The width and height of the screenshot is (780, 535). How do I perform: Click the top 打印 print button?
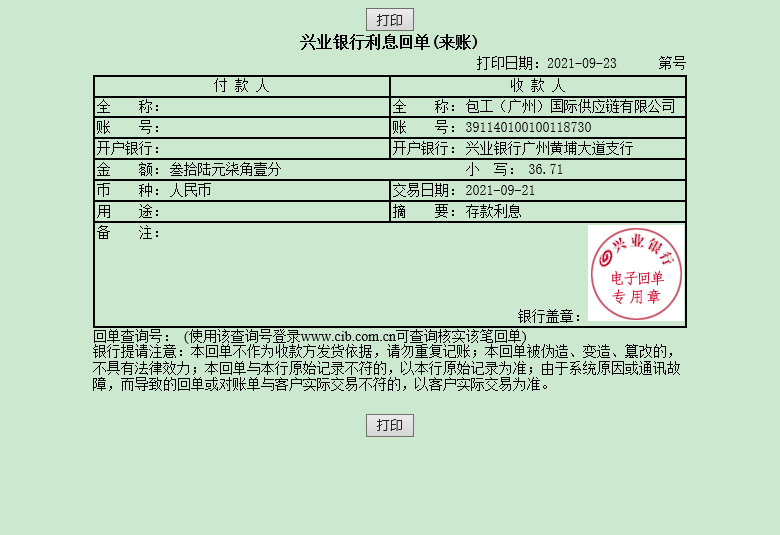(x=390, y=20)
